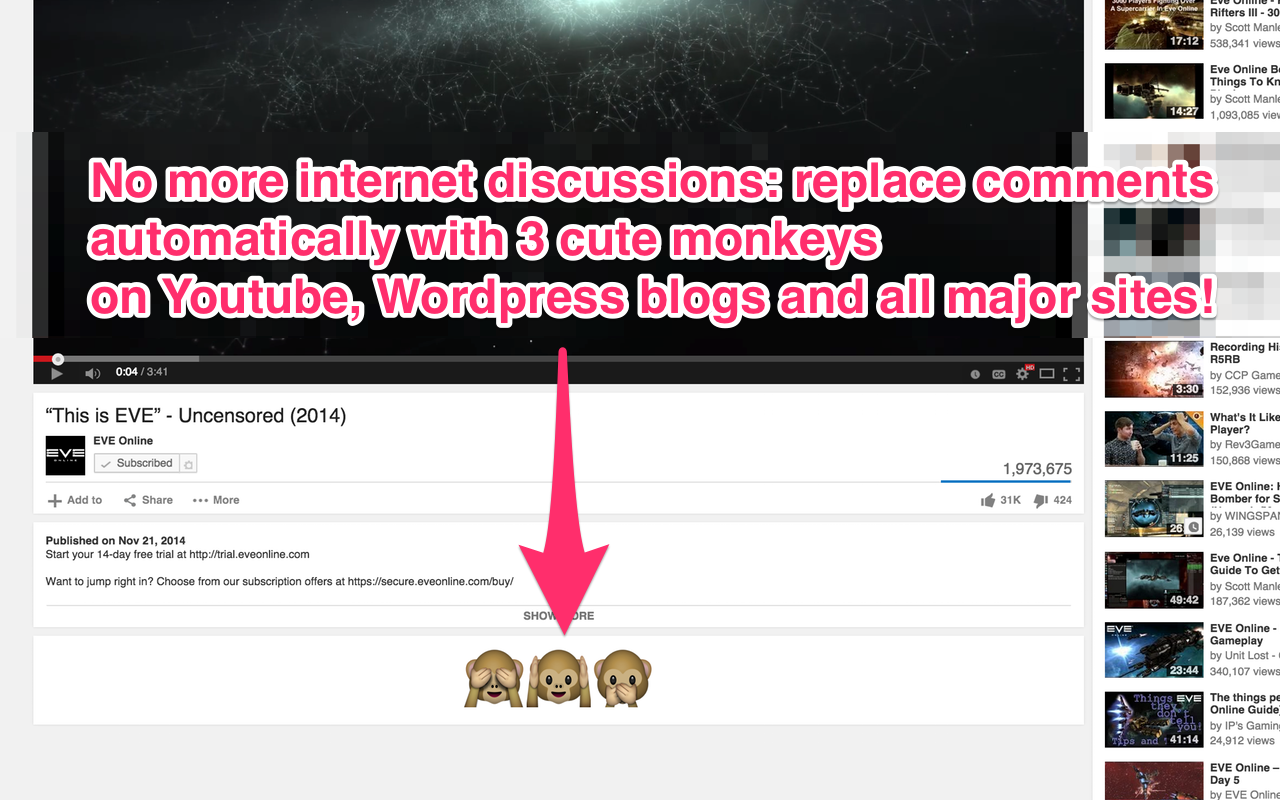The height and width of the screenshot is (800, 1280).
Task: Click the Share button
Action: point(148,500)
